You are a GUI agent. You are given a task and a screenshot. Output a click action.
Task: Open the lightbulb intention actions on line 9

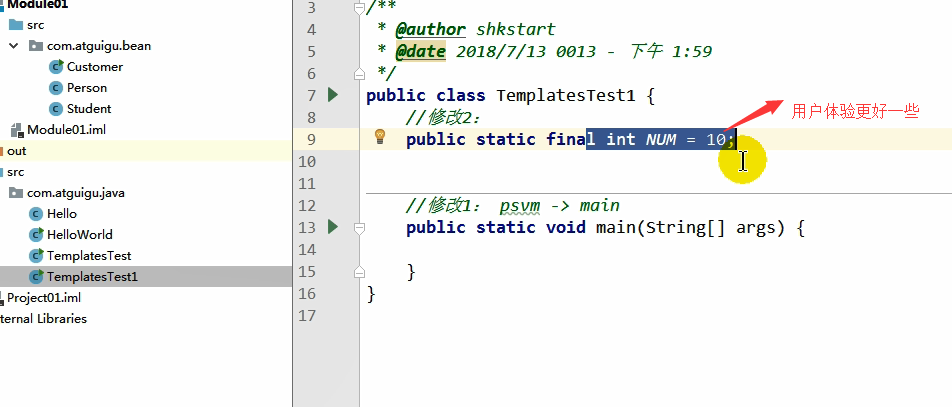click(380, 136)
